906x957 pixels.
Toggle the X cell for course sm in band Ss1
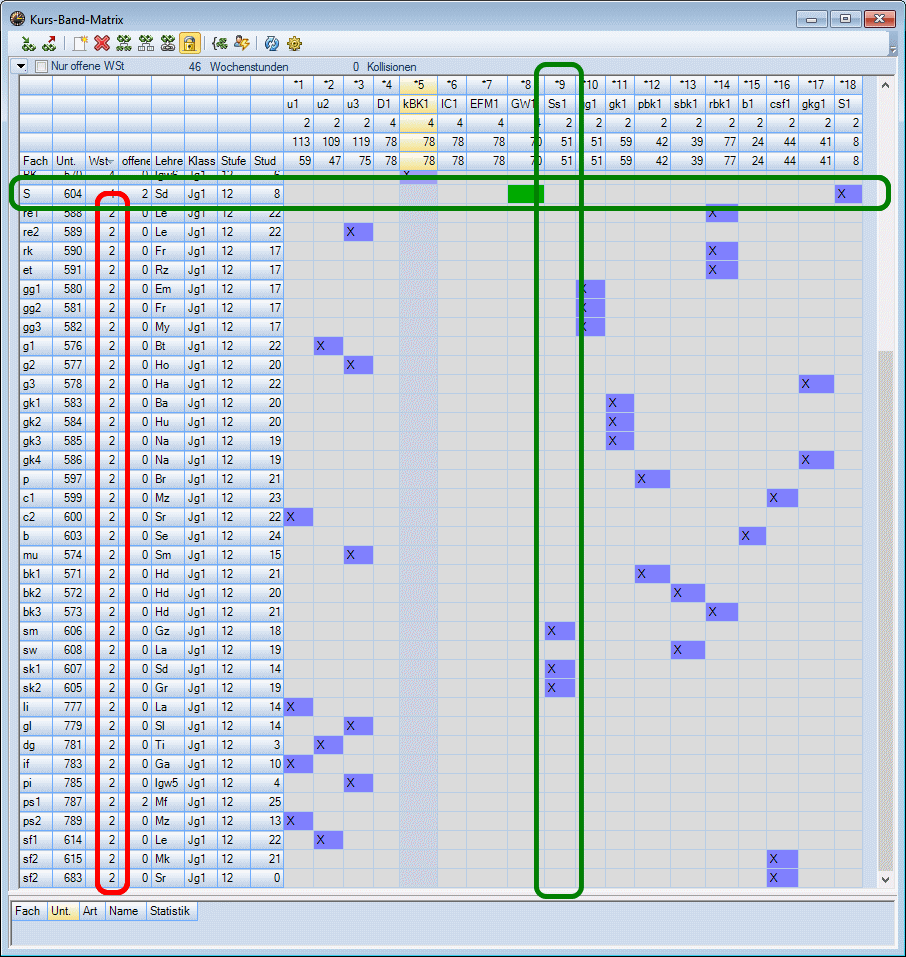tap(559, 631)
